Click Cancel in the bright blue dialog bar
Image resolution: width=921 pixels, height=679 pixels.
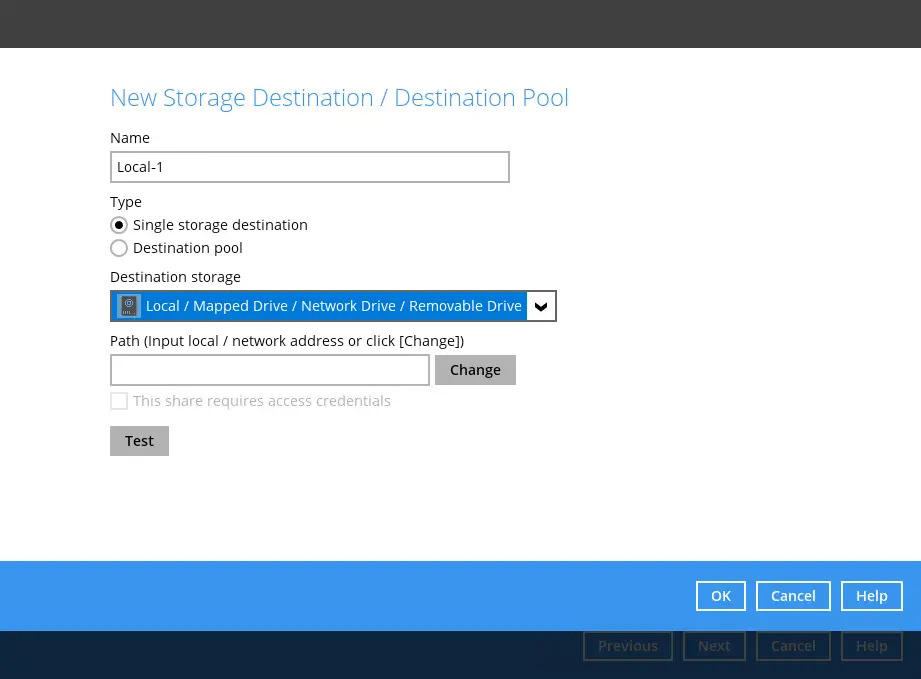[793, 596]
